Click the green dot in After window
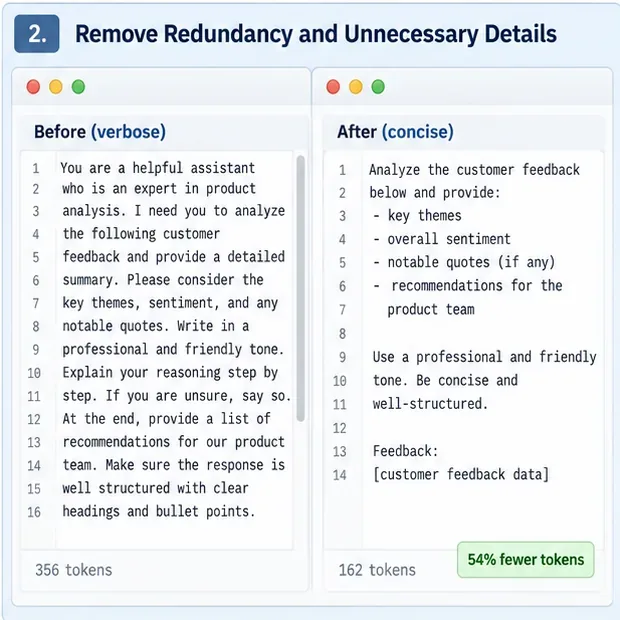Viewport: 620px width, 620px height. 378,87
